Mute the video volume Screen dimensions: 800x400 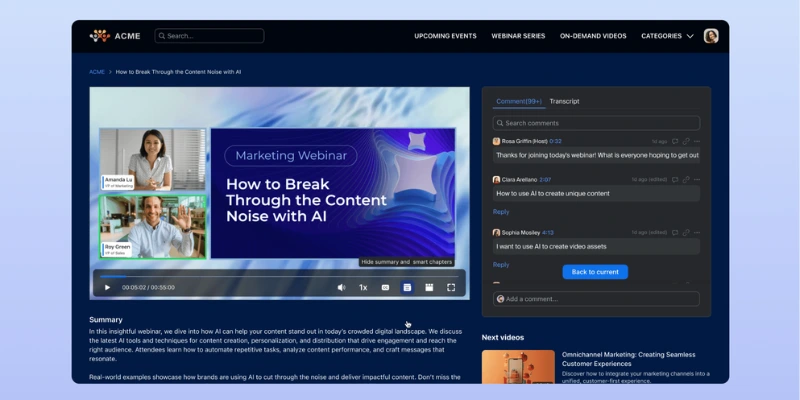341,287
